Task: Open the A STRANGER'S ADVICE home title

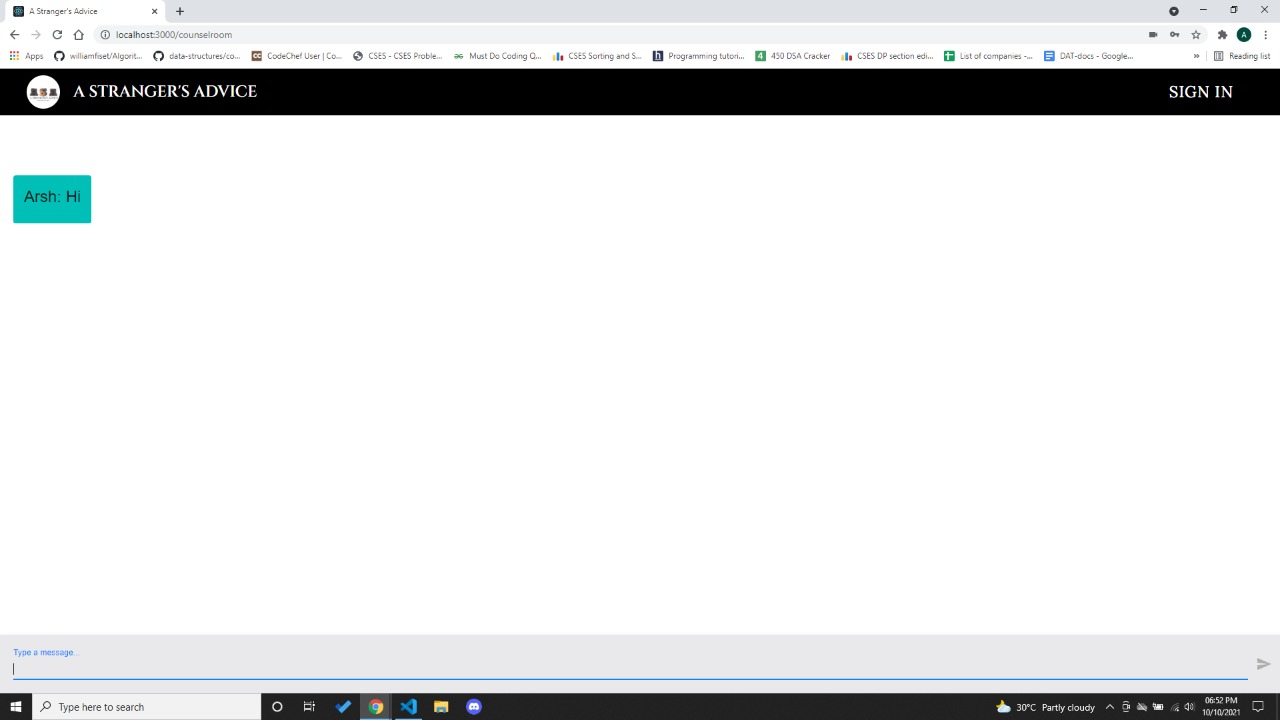Action: tap(165, 91)
